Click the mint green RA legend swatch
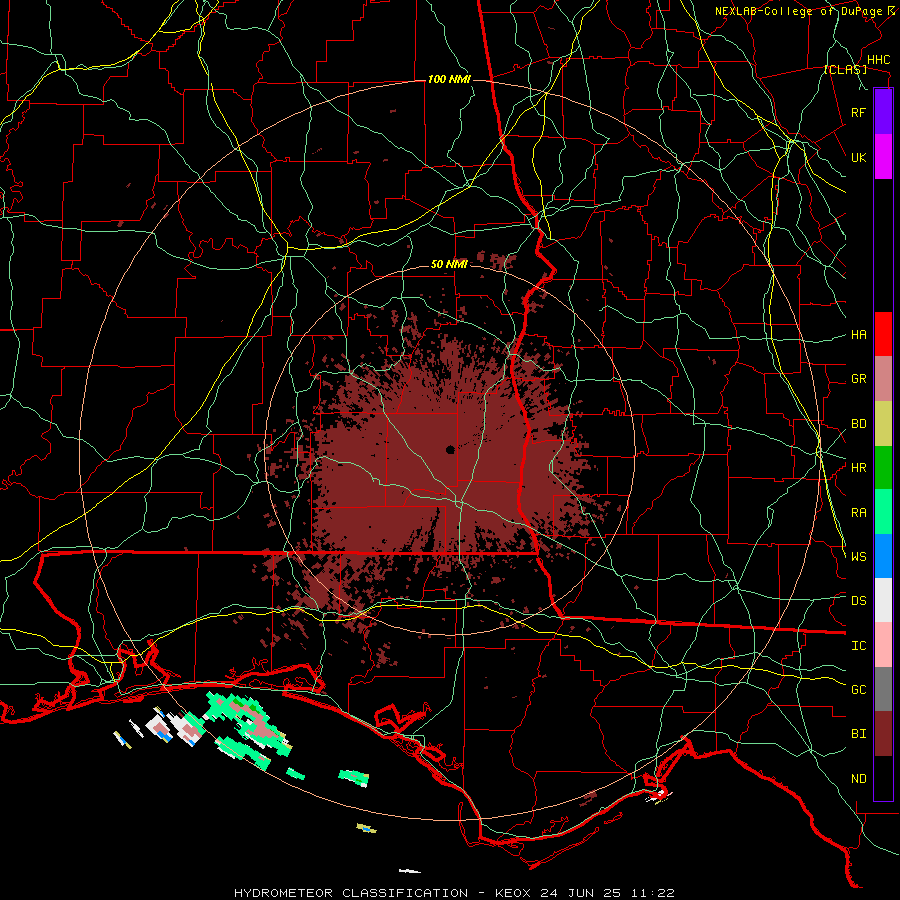 click(883, 512)
